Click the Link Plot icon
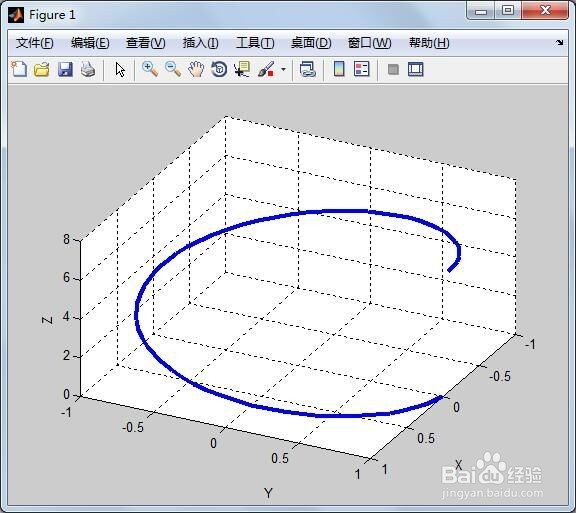 pyautogui.click(x=307, y=69)
